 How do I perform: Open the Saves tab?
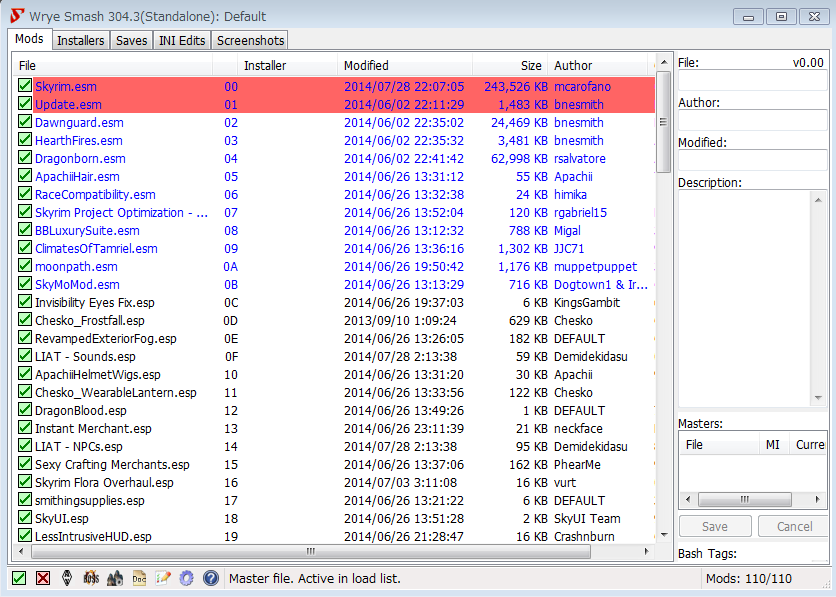(x=131, y=40)
